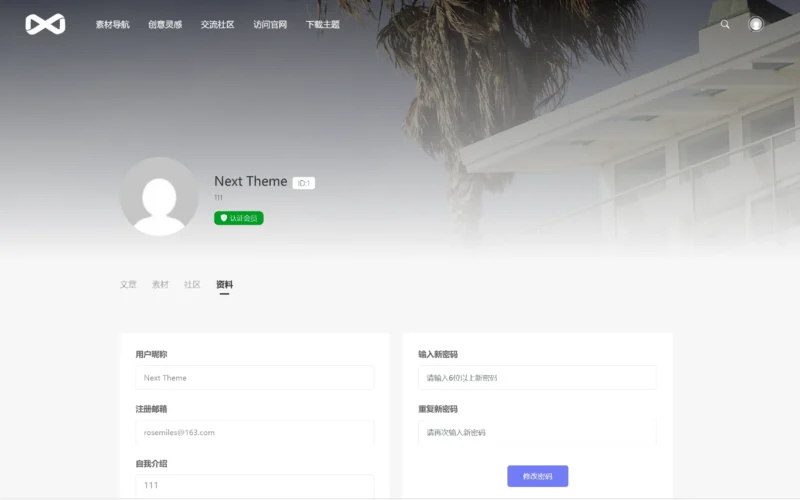800x500 pixels.
Task: Focus the 输入新密码 password field
Action: (537, 378)
